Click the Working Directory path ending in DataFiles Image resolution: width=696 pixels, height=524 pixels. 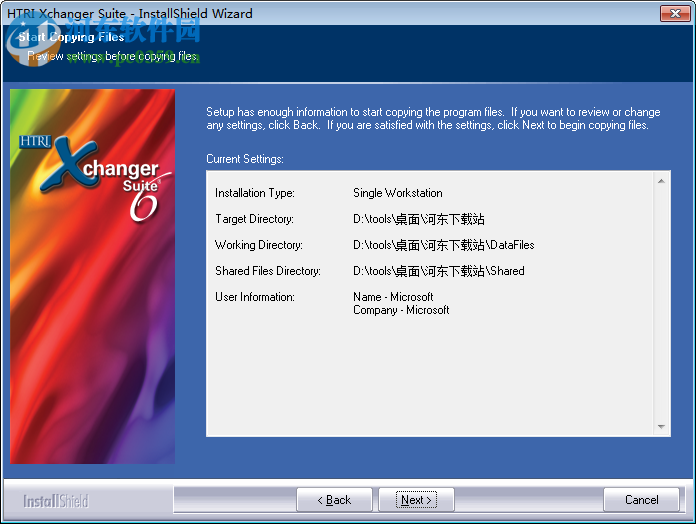coord(443,245)
